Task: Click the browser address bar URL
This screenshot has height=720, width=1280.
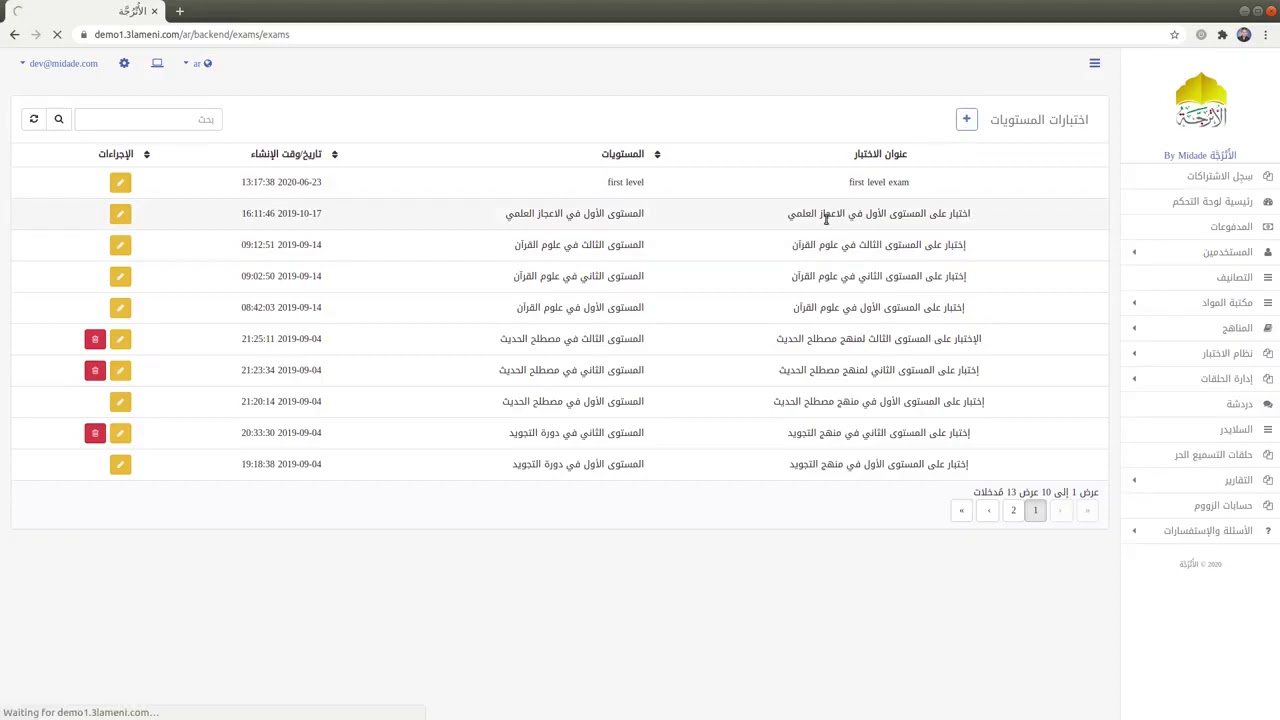Action: point(191,34)
